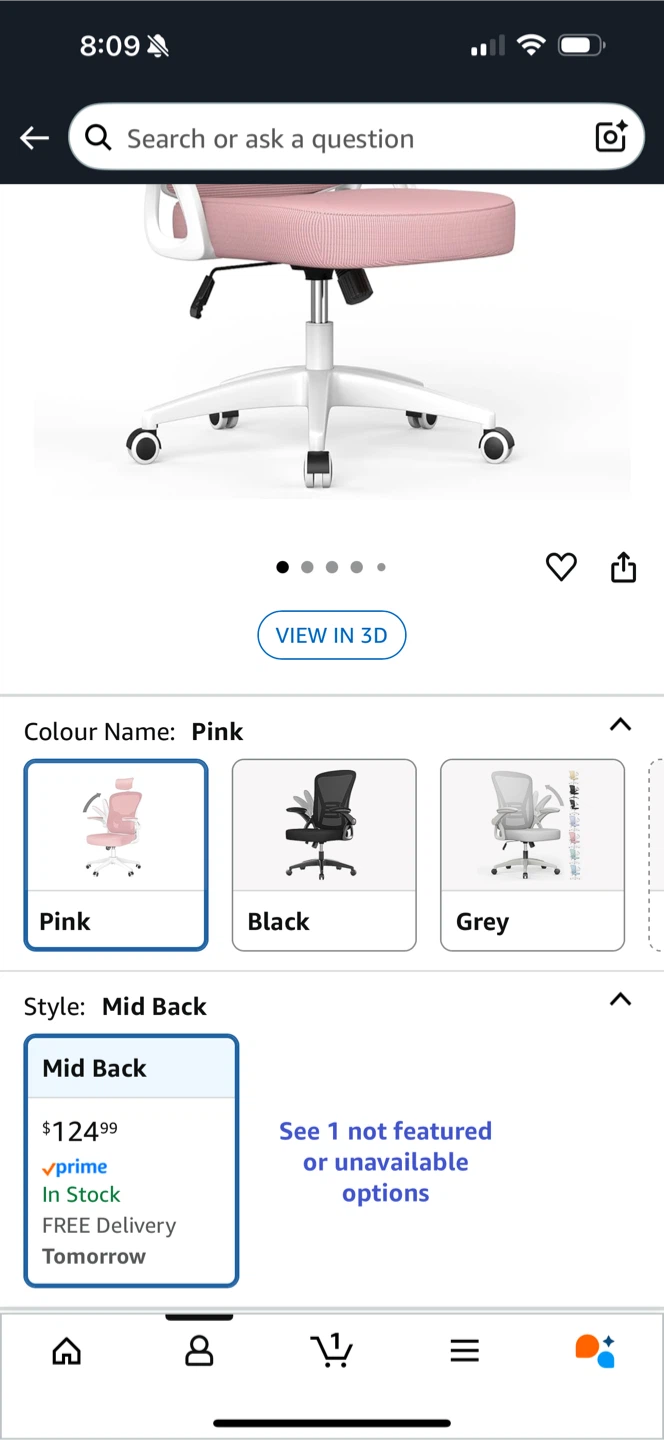Go to Home tab icon
The width and height of the screenshot is (664, 1440).
(67, 1351)
